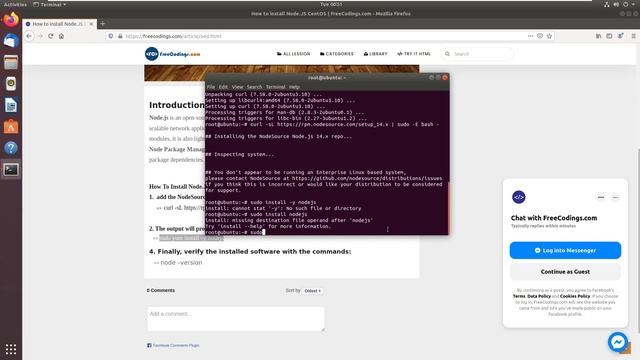Open the Terminal app menu in the top bar
The width and height of the screenshot is (640, 360).
[x=50, y=4]
